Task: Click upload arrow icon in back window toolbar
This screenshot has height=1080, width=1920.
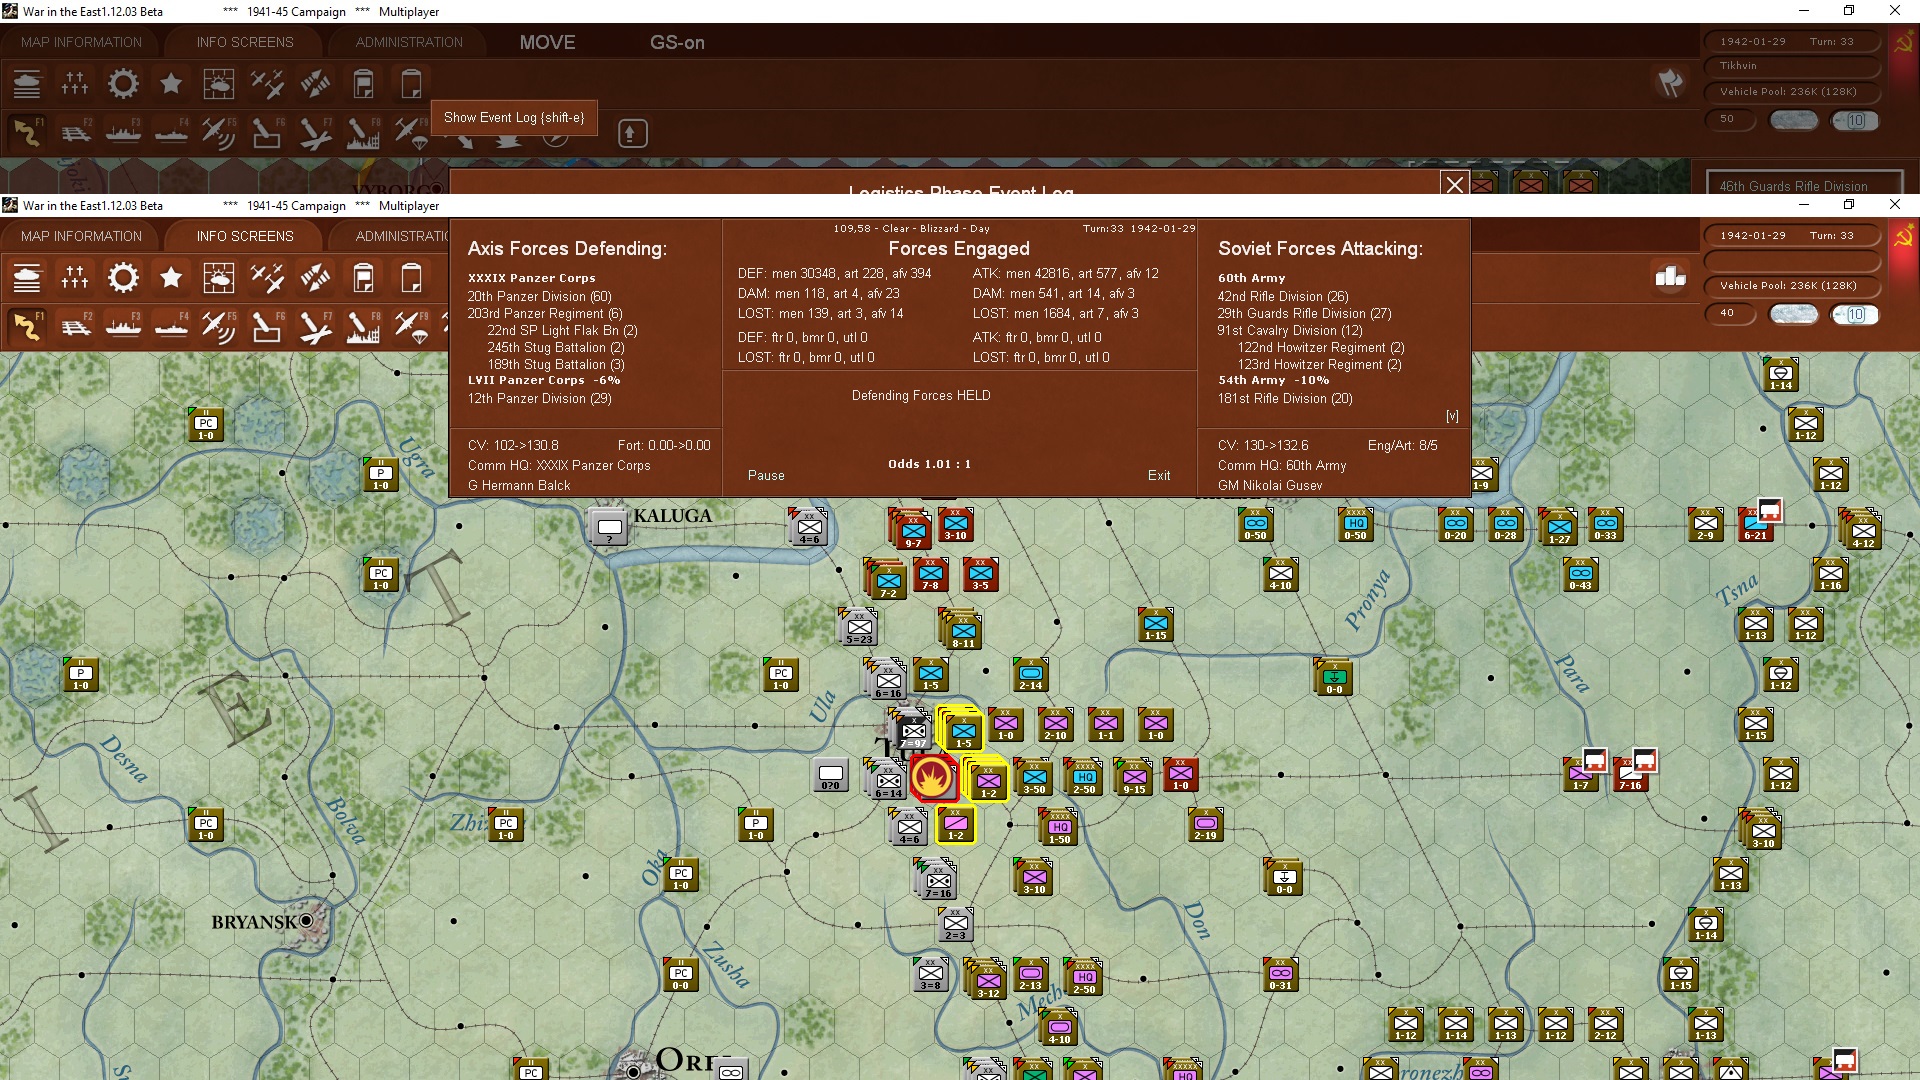Action: click(x=632, y=133)
